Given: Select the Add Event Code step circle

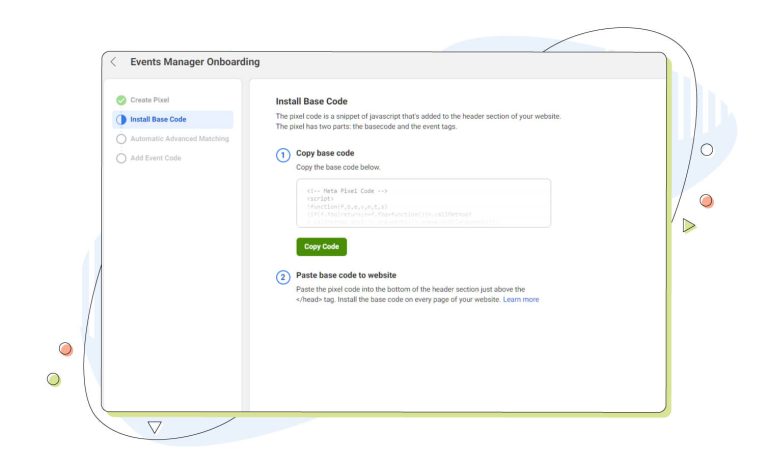Looking at the screenshot, I should point(121,158).
